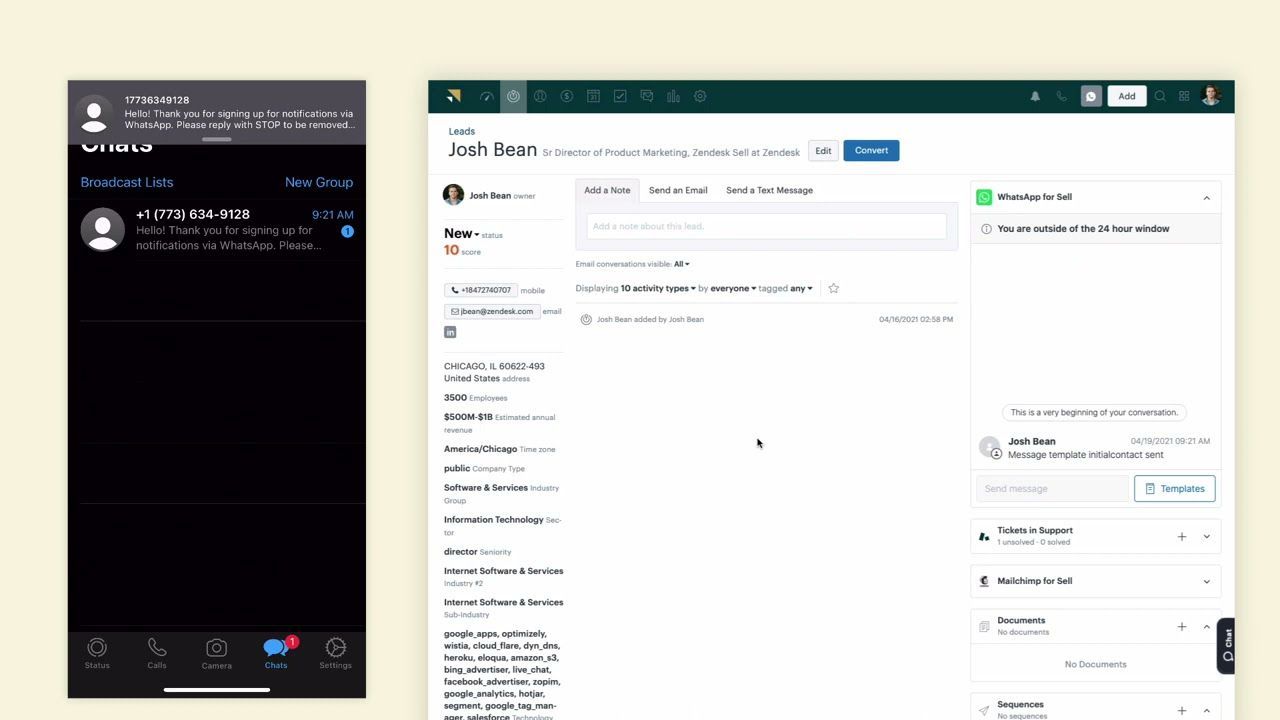Open Broadcast Lists in WhatsApp phone
This screenshot has height=720, width=1280.
click(127, 182)
